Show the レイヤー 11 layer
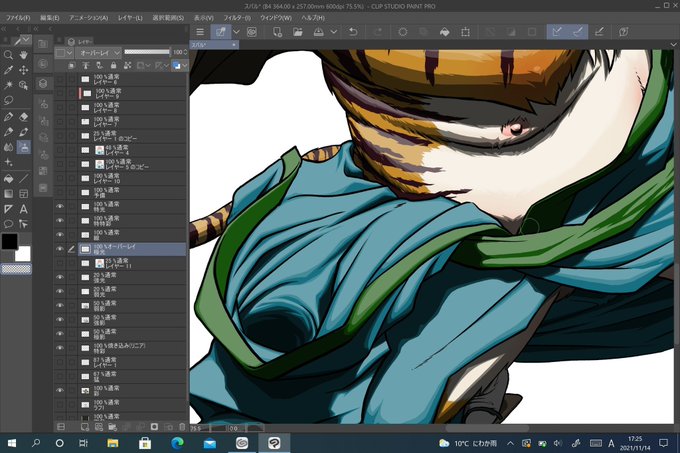 pos(60,263)
